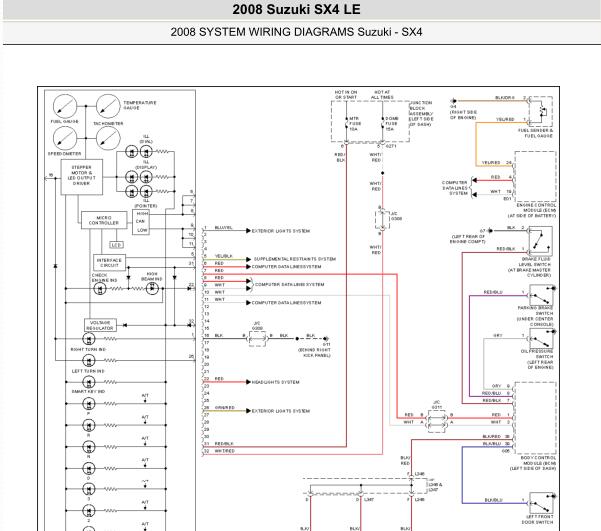Screen dimensions: 601x531
Task: Click the speedometer dial symbol
Action: coord(65,138)
